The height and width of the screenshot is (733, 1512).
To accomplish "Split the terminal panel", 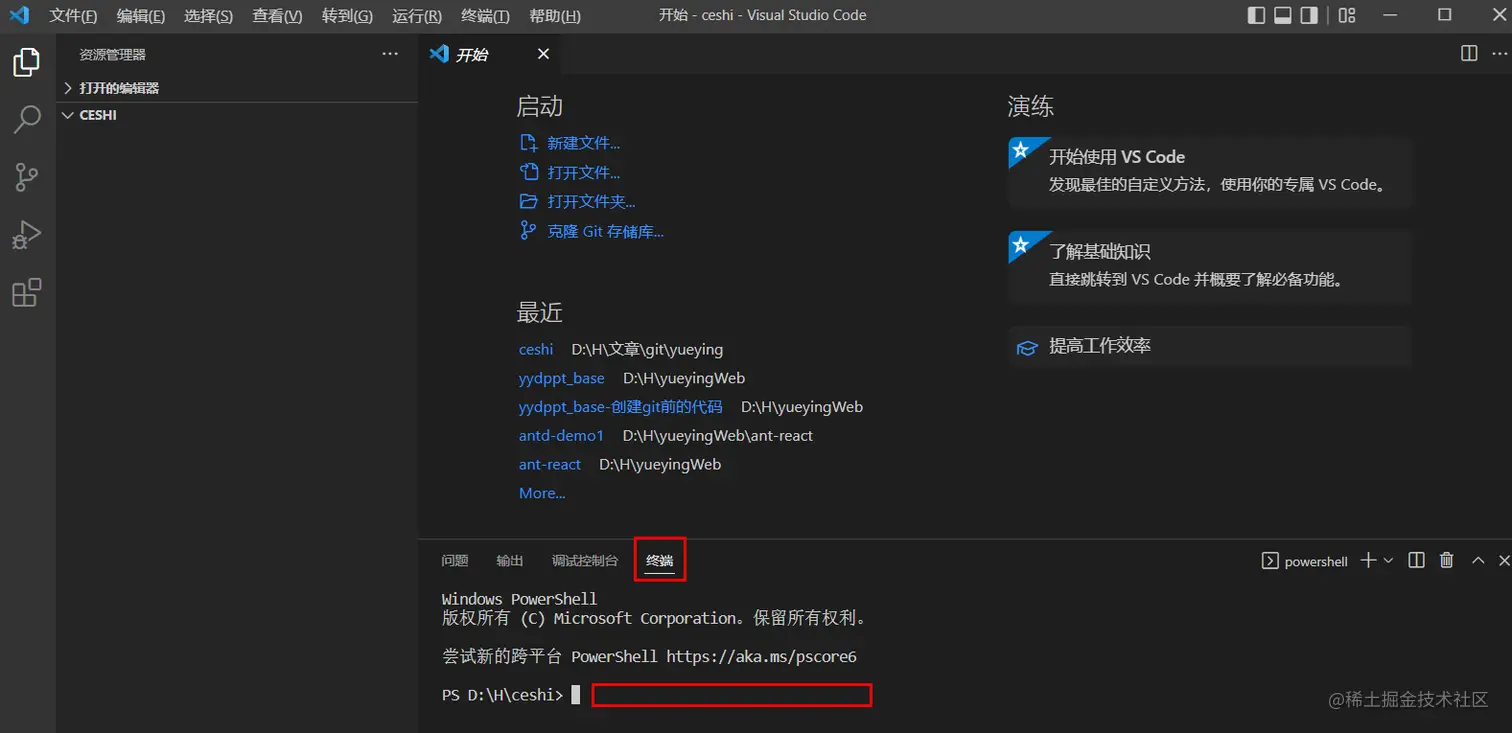I will click(x=1416, y=560).
